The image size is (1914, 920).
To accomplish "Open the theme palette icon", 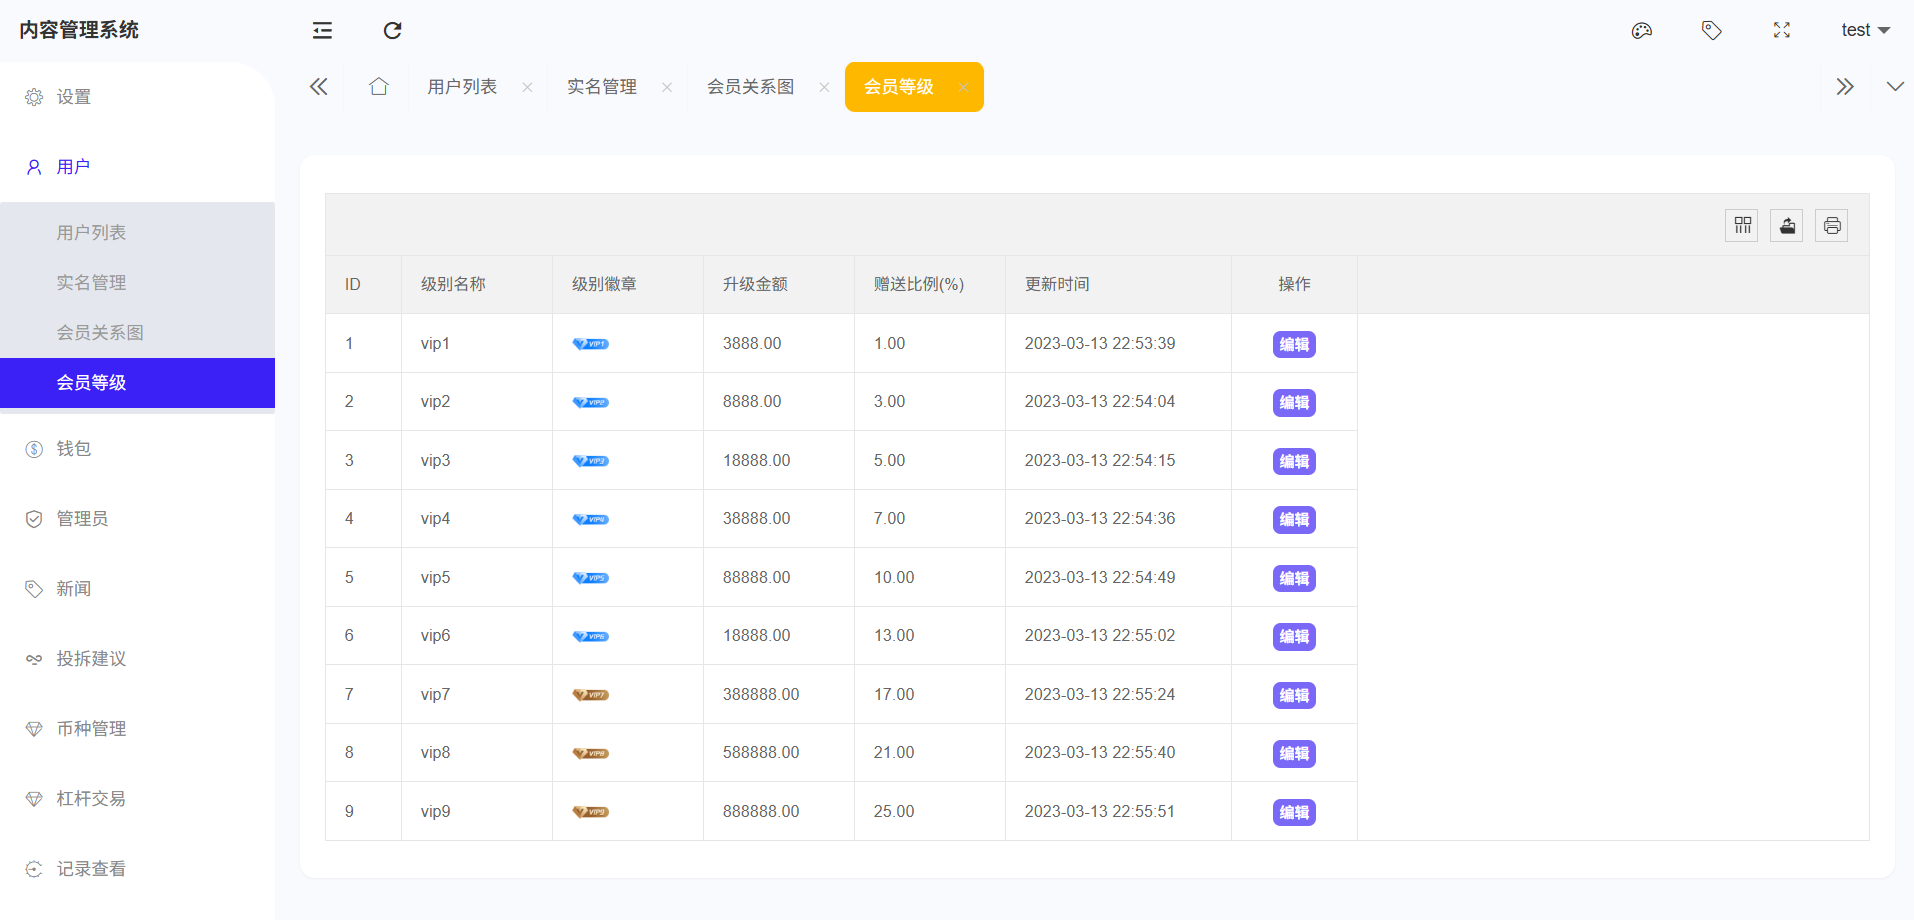I will click(1641, 30).
